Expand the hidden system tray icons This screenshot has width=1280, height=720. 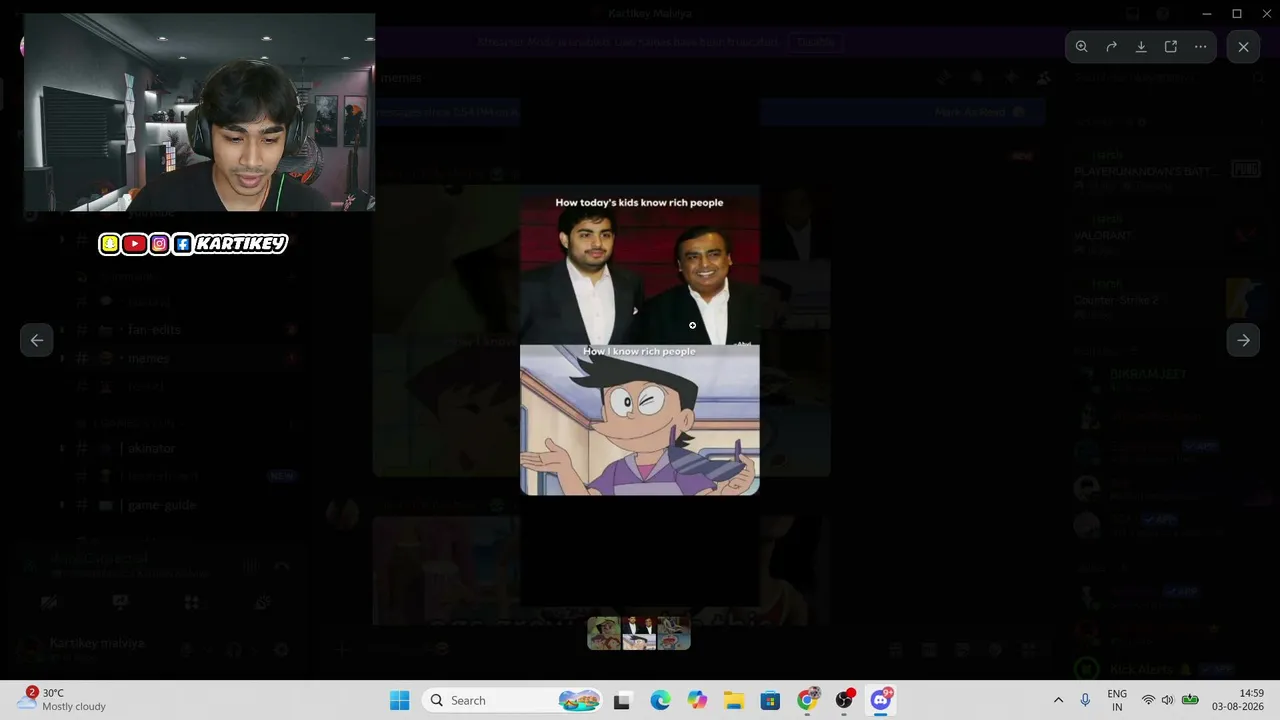1058,700
